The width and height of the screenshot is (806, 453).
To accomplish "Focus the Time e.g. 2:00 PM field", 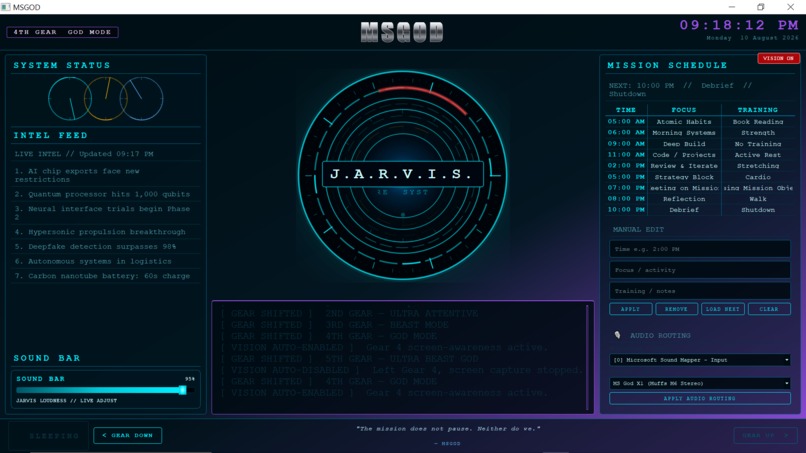I will point(700,249).
